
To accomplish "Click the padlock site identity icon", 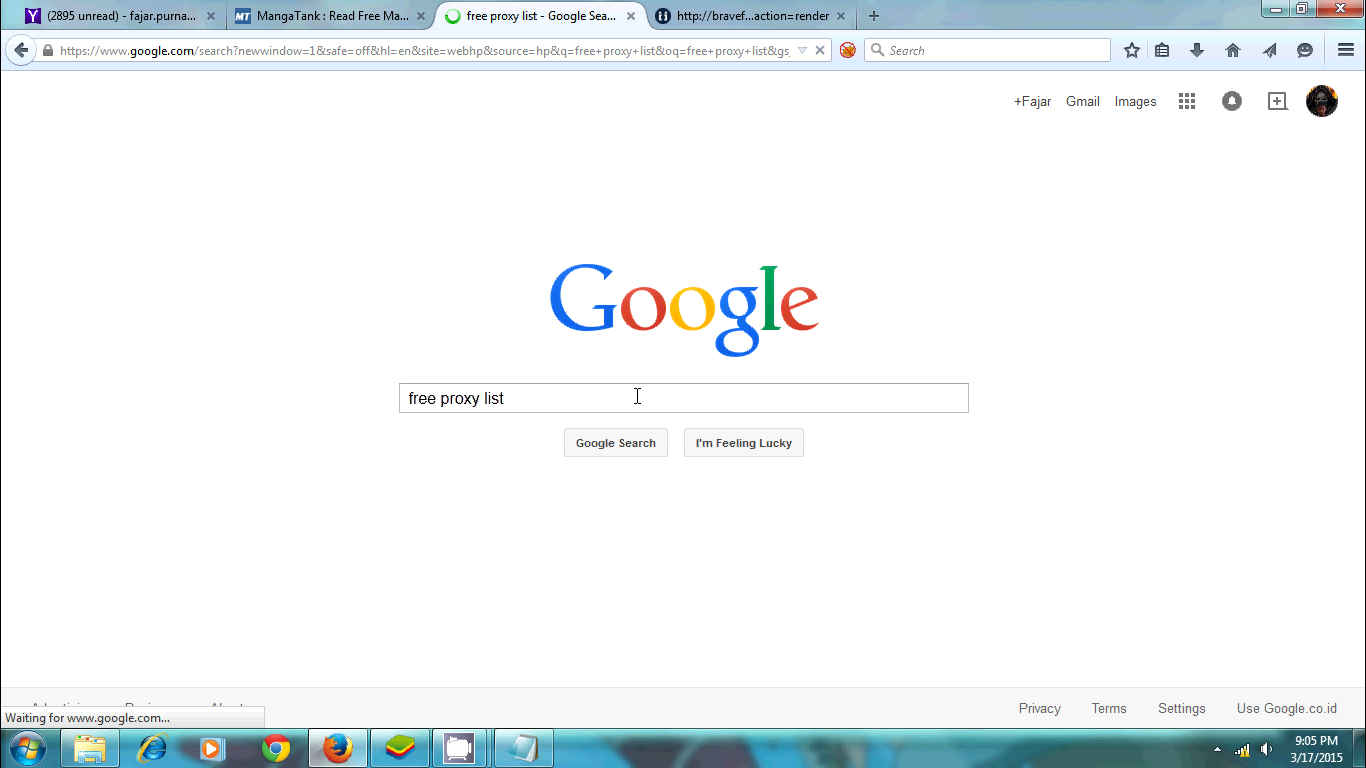I will pyautogui.click(x=47, y=50).
